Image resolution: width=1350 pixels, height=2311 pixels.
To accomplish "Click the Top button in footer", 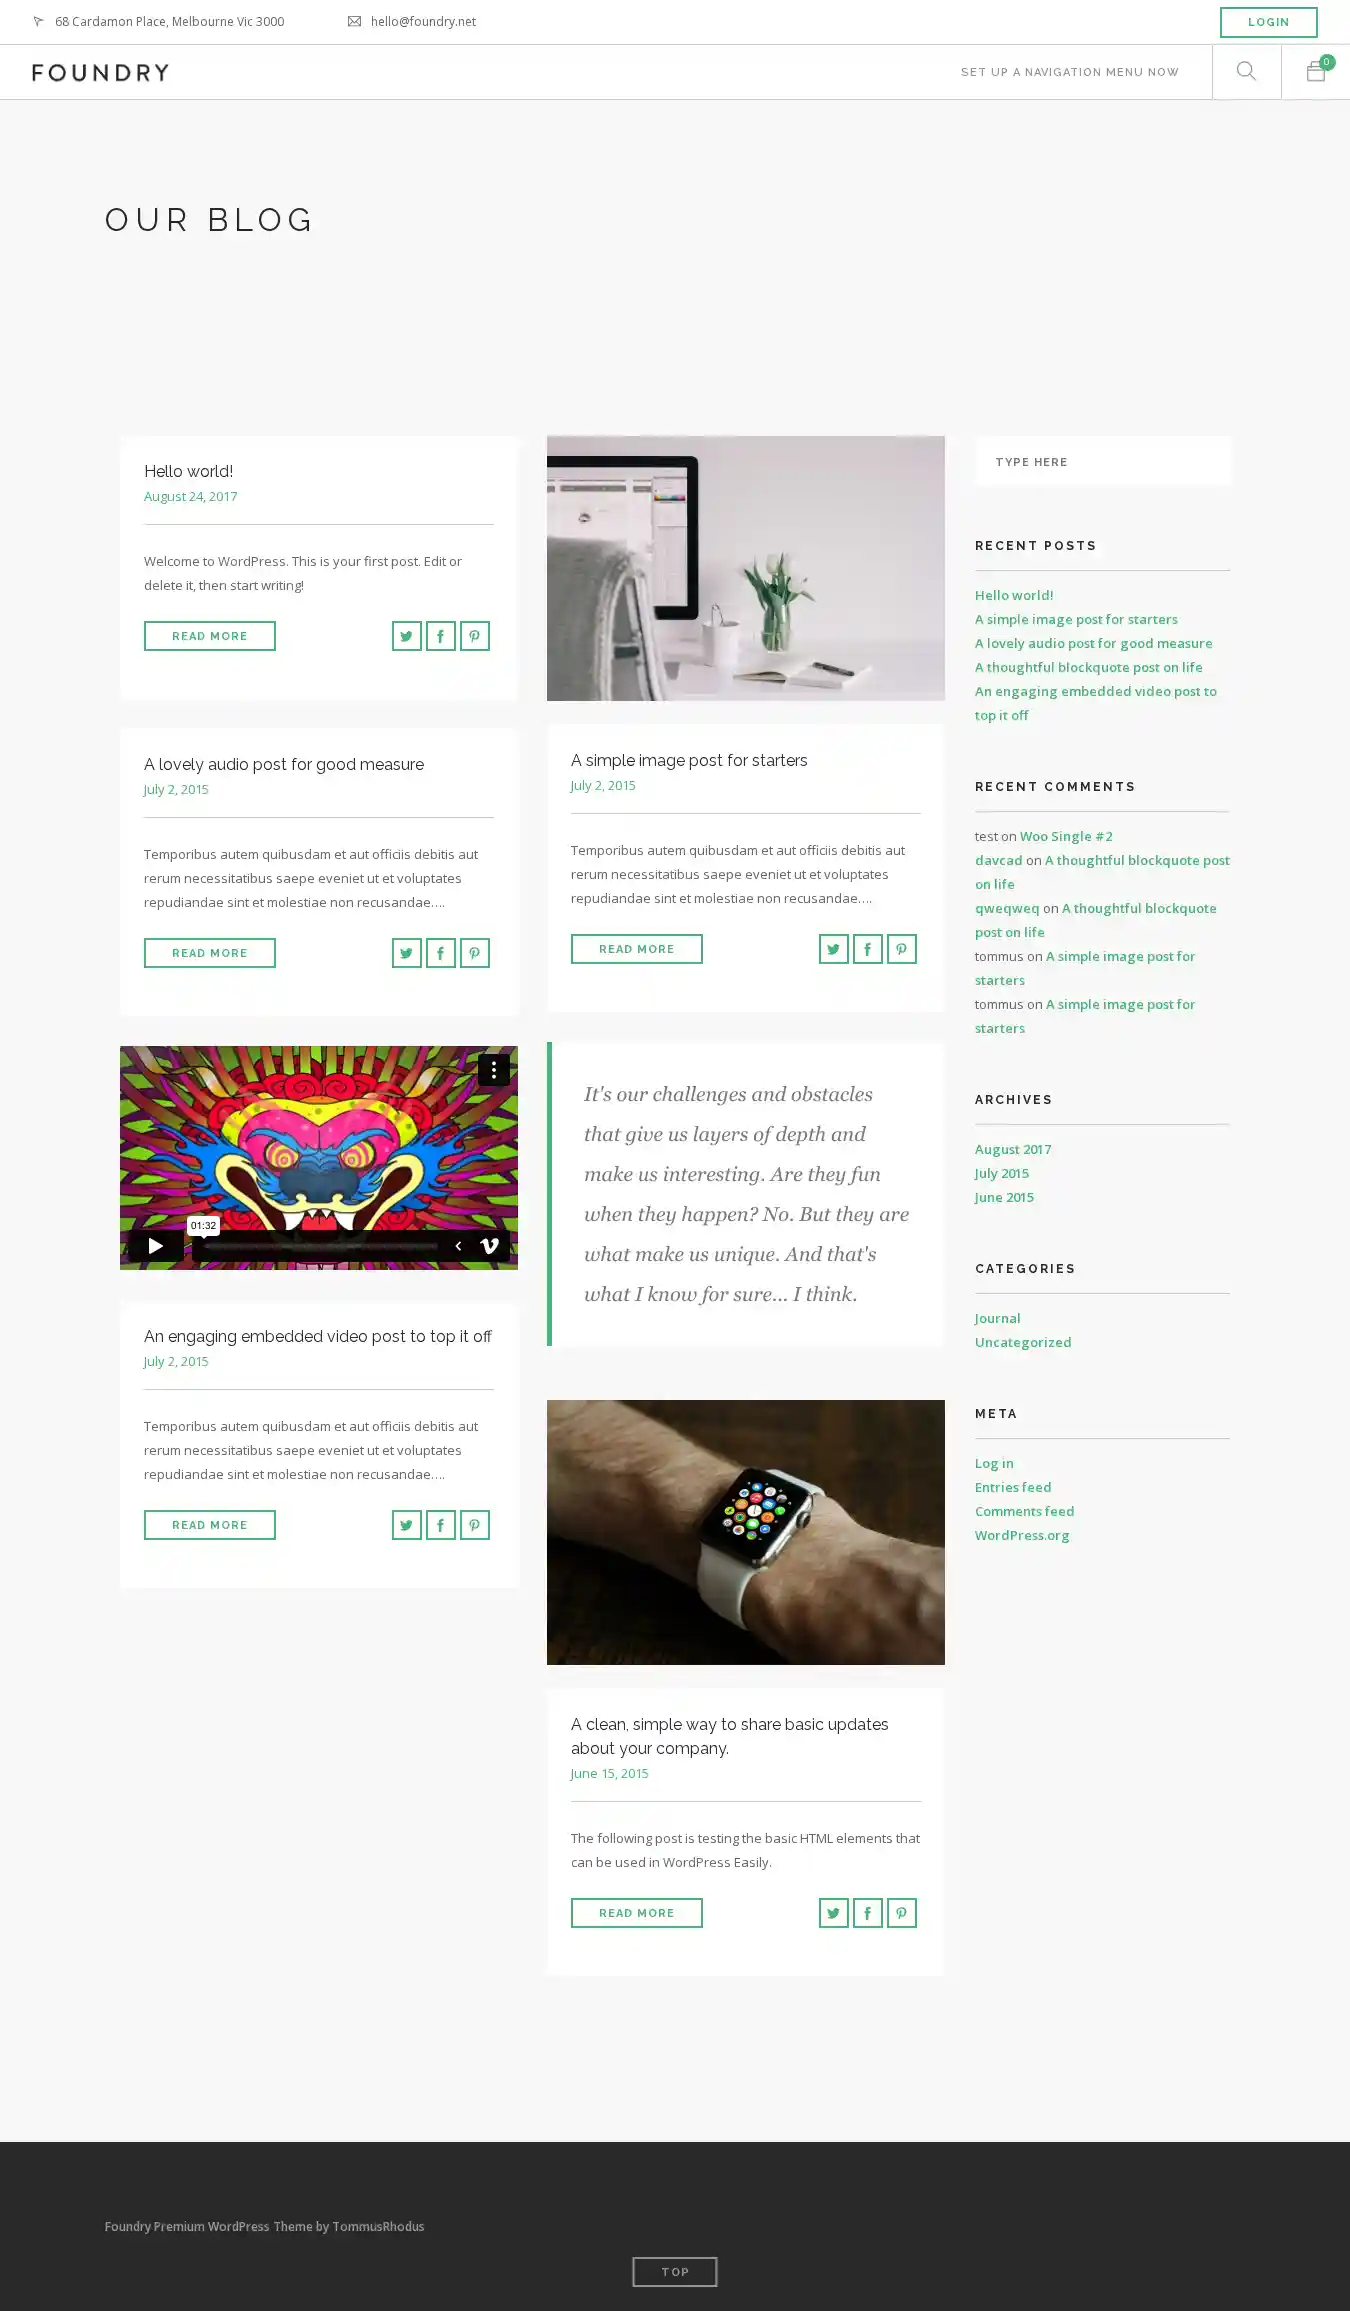I will pos(674,2272).
